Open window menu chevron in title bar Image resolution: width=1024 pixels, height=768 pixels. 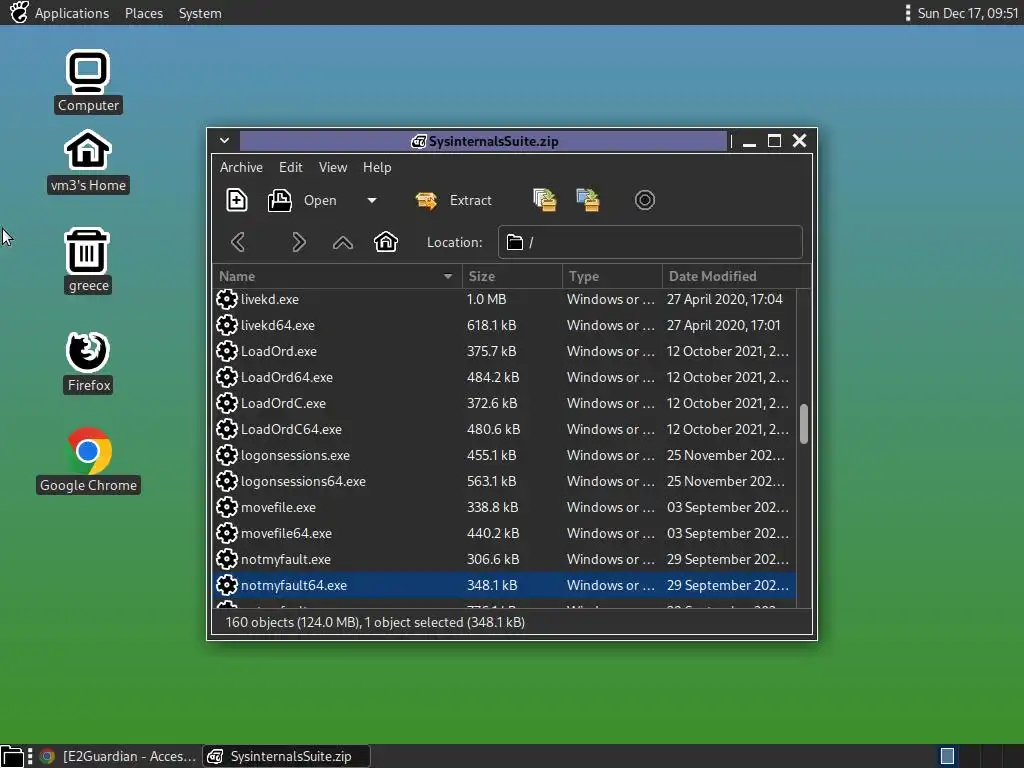[224, 140]
